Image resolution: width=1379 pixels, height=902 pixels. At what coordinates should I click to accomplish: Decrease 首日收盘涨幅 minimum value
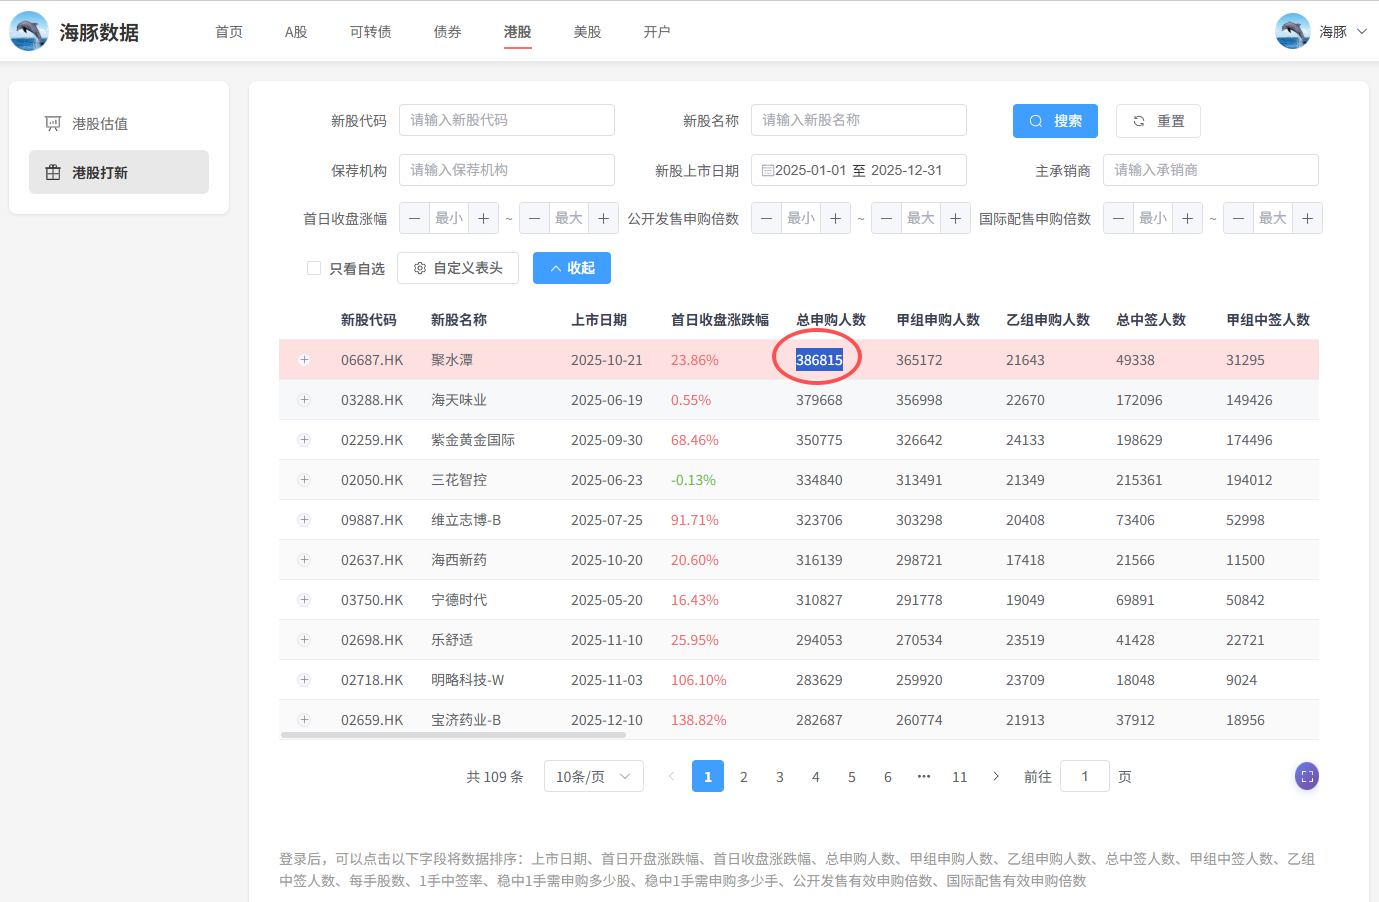point(414,218)
